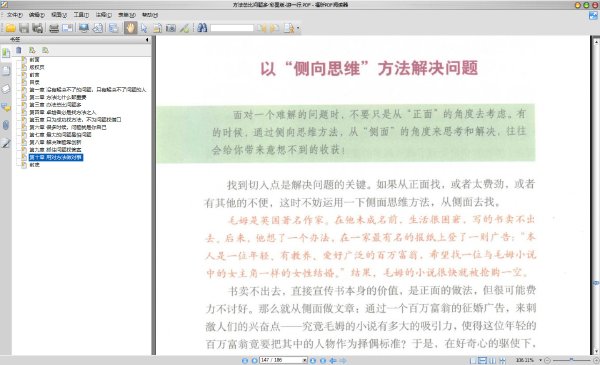Viewport: 600px width, 365px height.
Task: Click the computer monitor toolbar icon
Action: (x=84, y=28)
